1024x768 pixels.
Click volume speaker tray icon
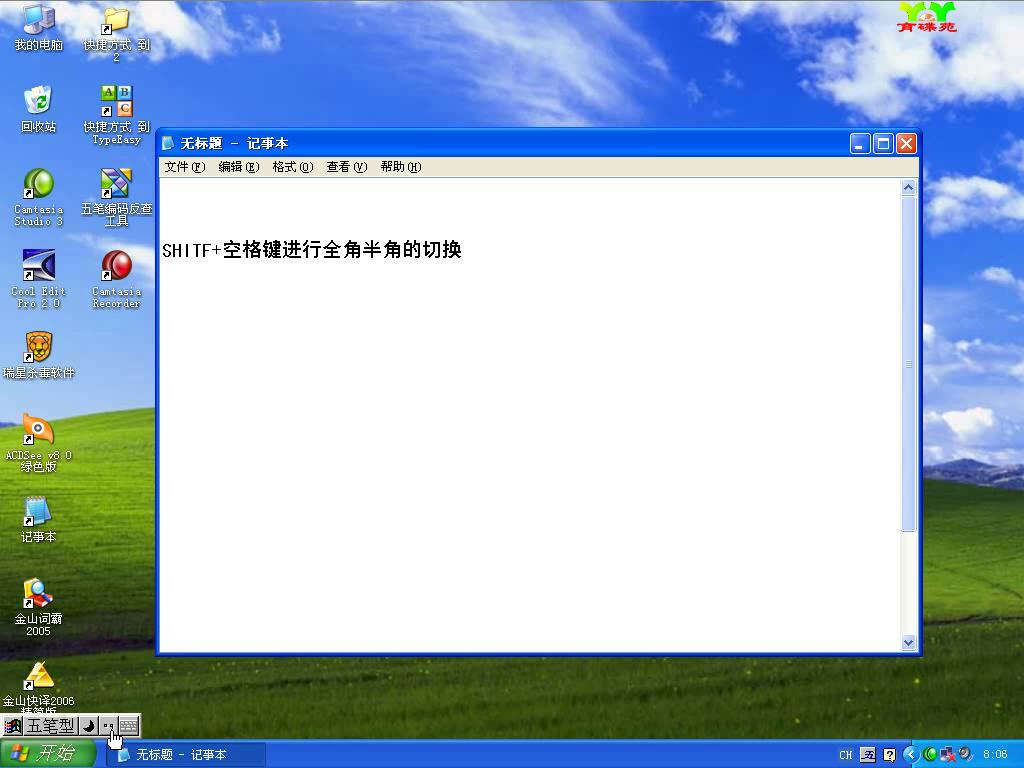965,755
